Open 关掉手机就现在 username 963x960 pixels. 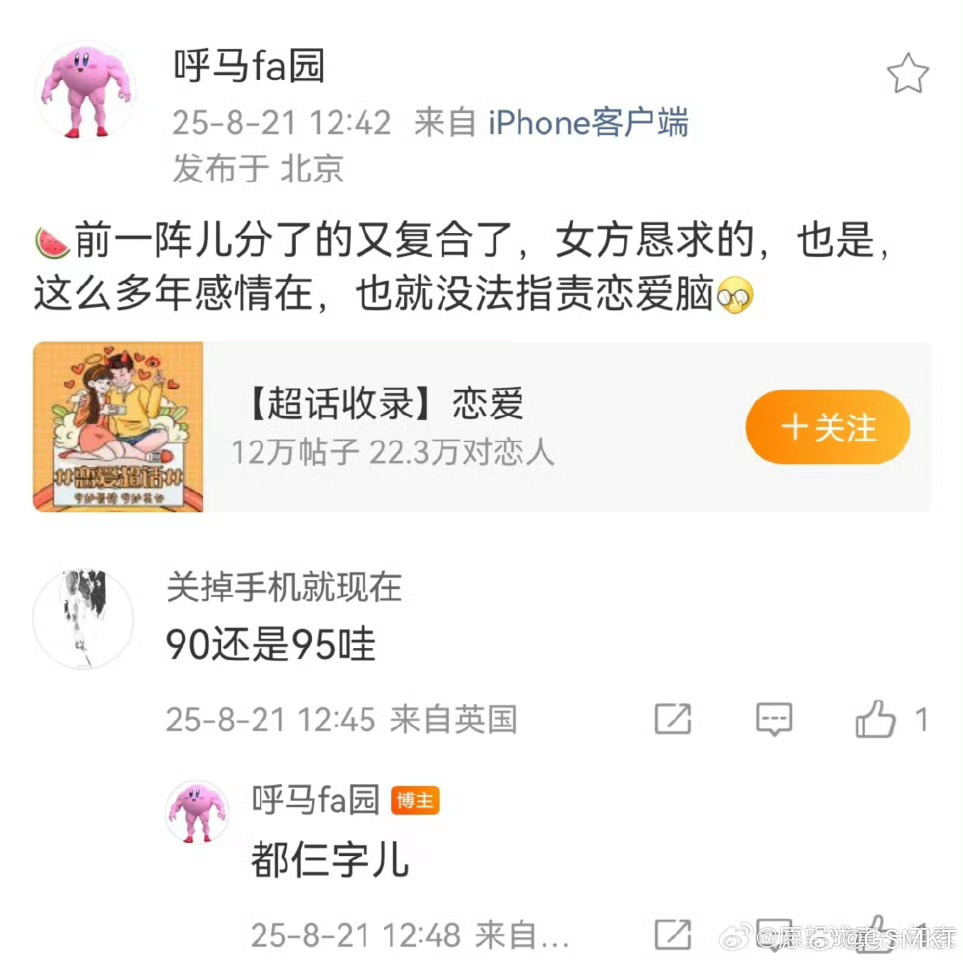click(x=284, y=587)
